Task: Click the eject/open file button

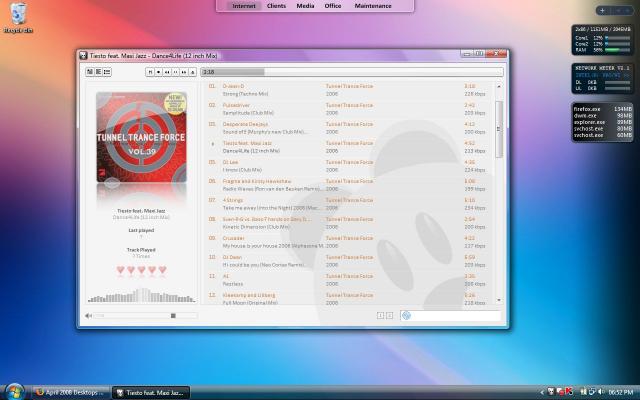Action: point(193,72)
